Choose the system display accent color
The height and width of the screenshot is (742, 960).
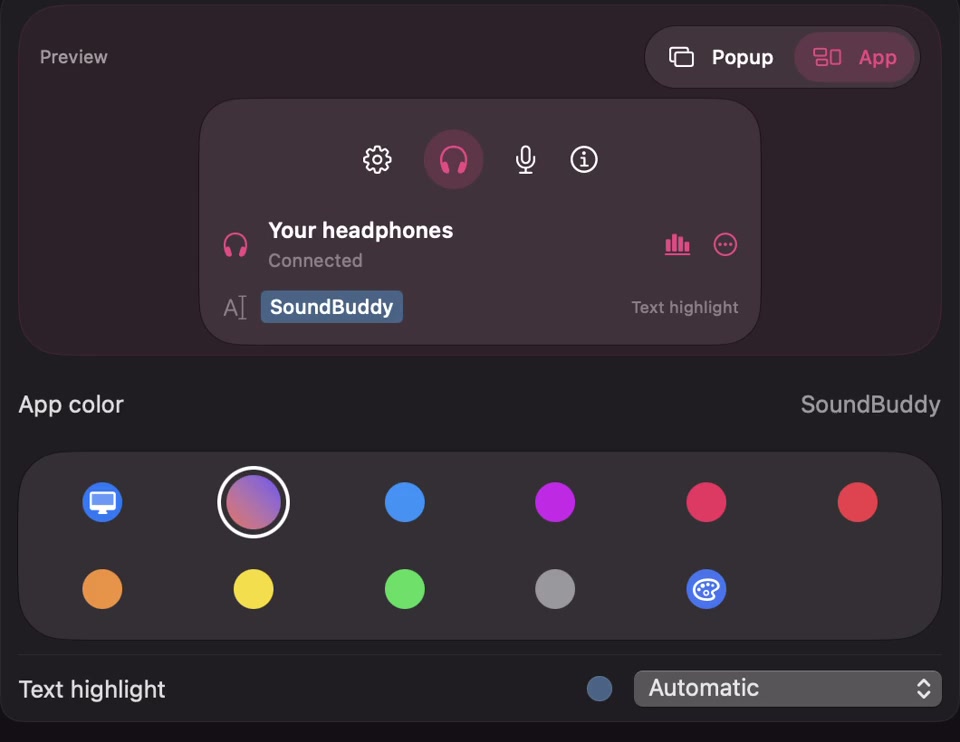102,502
